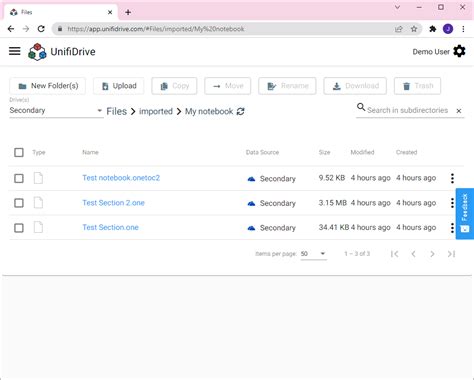Viewport: 474px width, 380px height.
Task: Bookmark this page with the star icon
Action: tap(414, 29)
